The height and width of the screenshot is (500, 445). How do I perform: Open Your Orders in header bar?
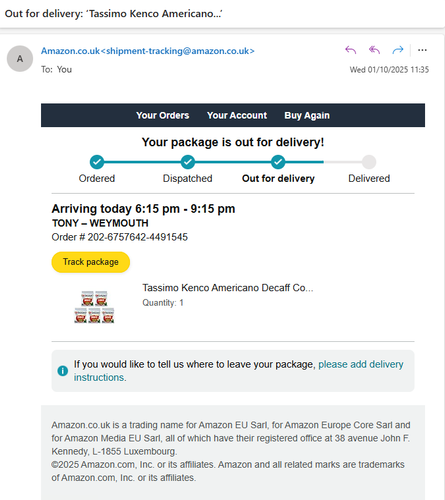tap(163, 115)
